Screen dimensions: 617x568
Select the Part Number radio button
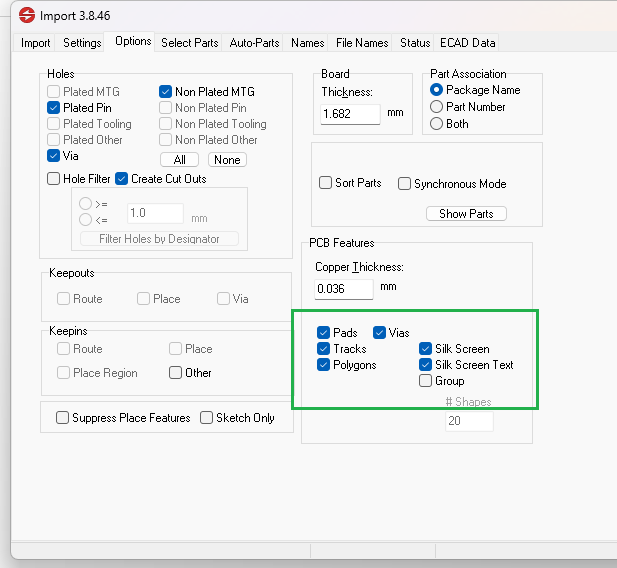[436, 107]
